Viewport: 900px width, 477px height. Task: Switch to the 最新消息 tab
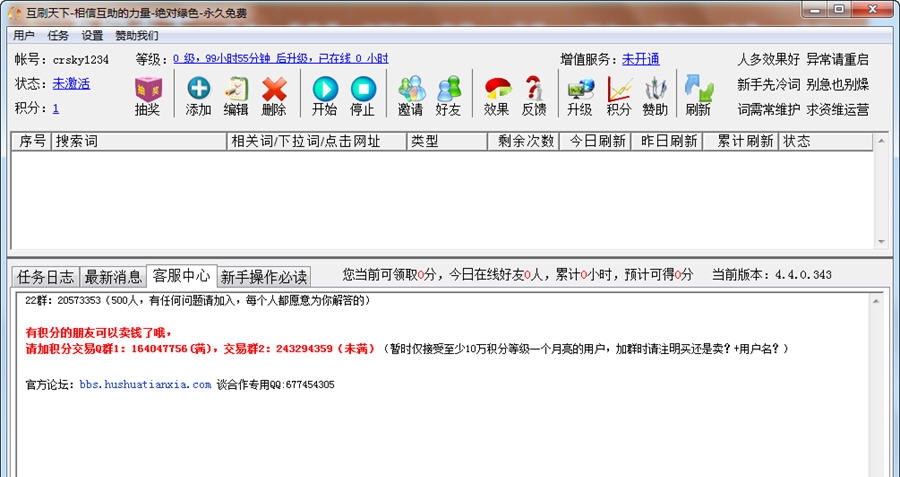click(x=112, y=277)
